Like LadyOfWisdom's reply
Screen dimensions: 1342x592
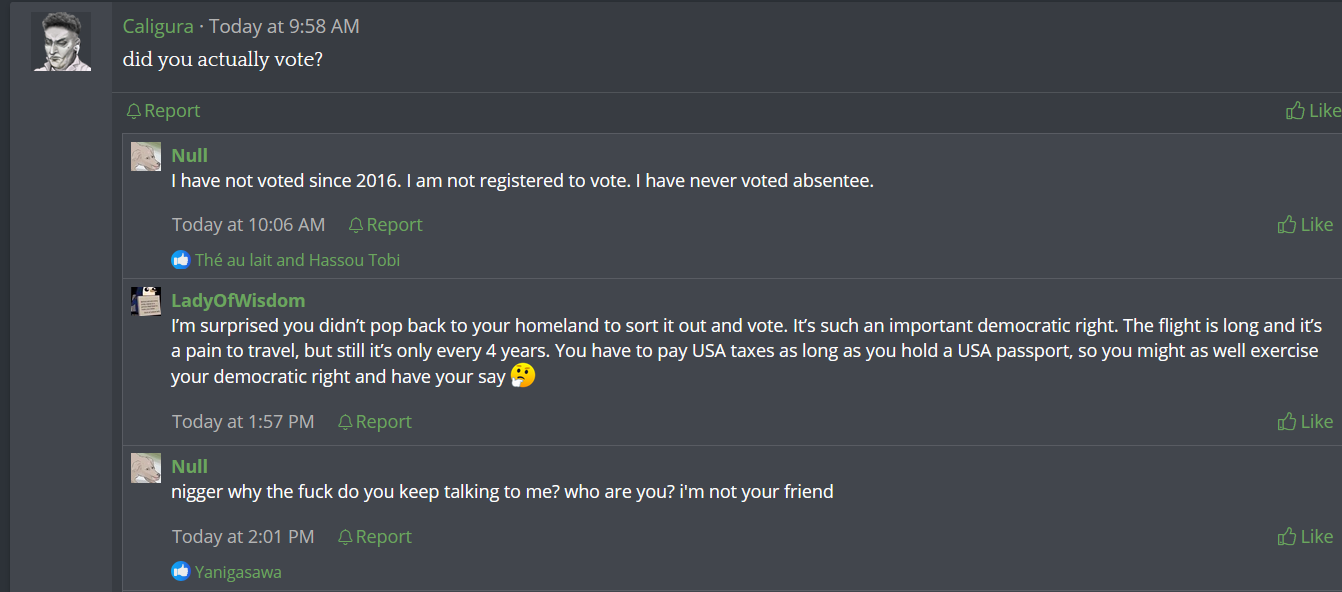(x=1305, y=422)
